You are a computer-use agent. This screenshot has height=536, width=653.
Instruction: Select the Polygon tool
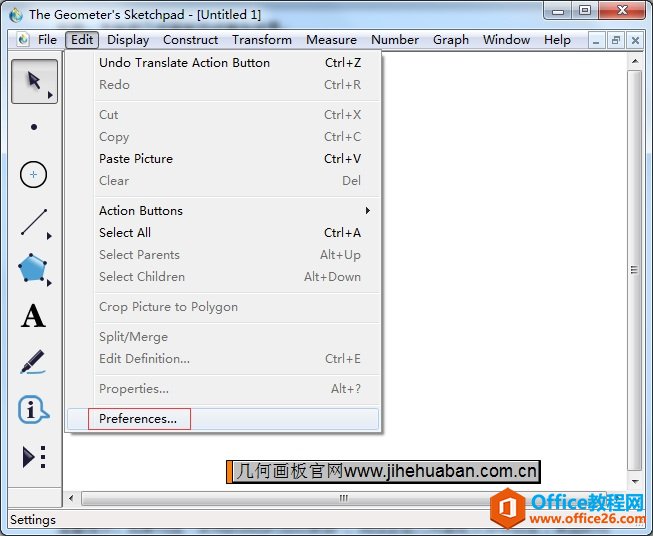(x=32, y=268)
